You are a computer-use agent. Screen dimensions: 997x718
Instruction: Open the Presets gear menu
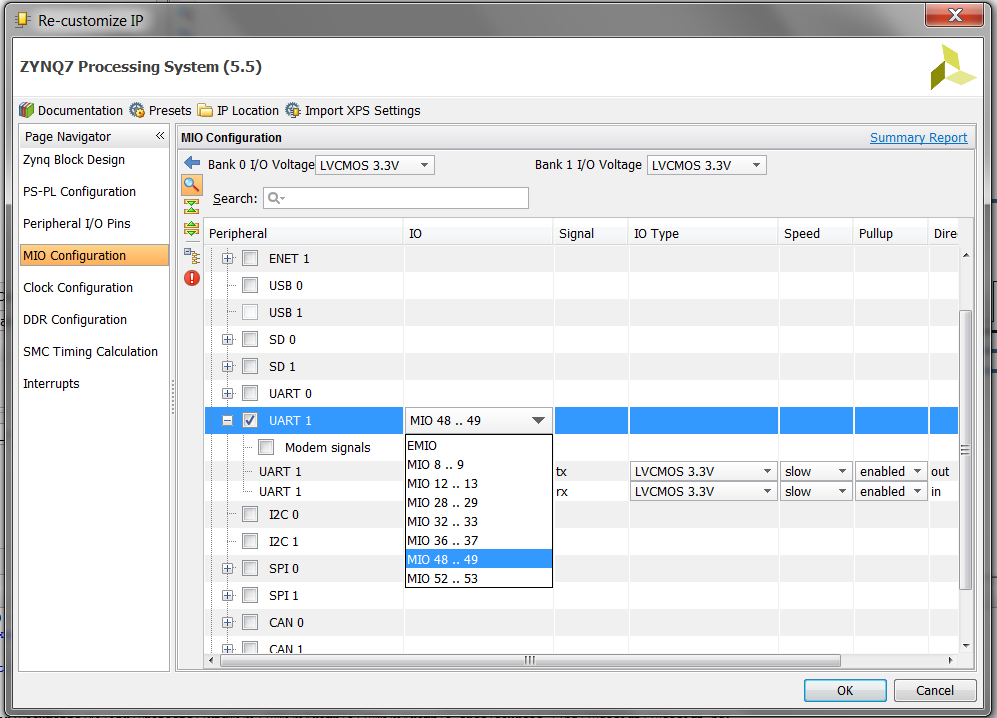pyautogui.click(x=160, y=111)
